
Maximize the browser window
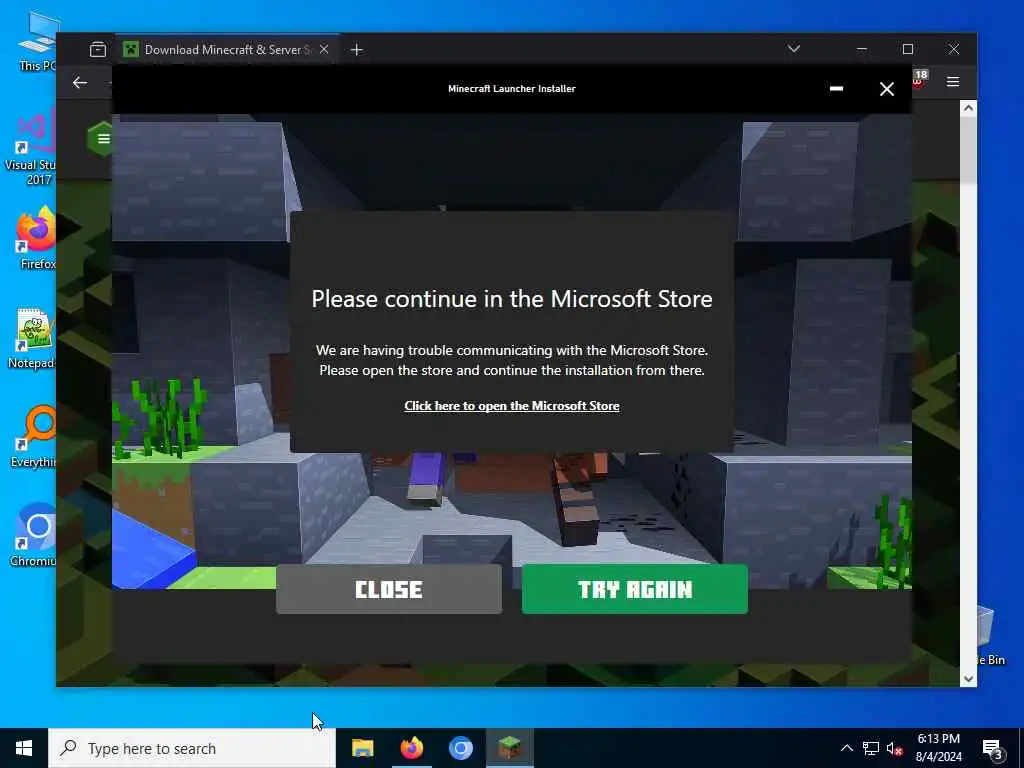point(908,49)
